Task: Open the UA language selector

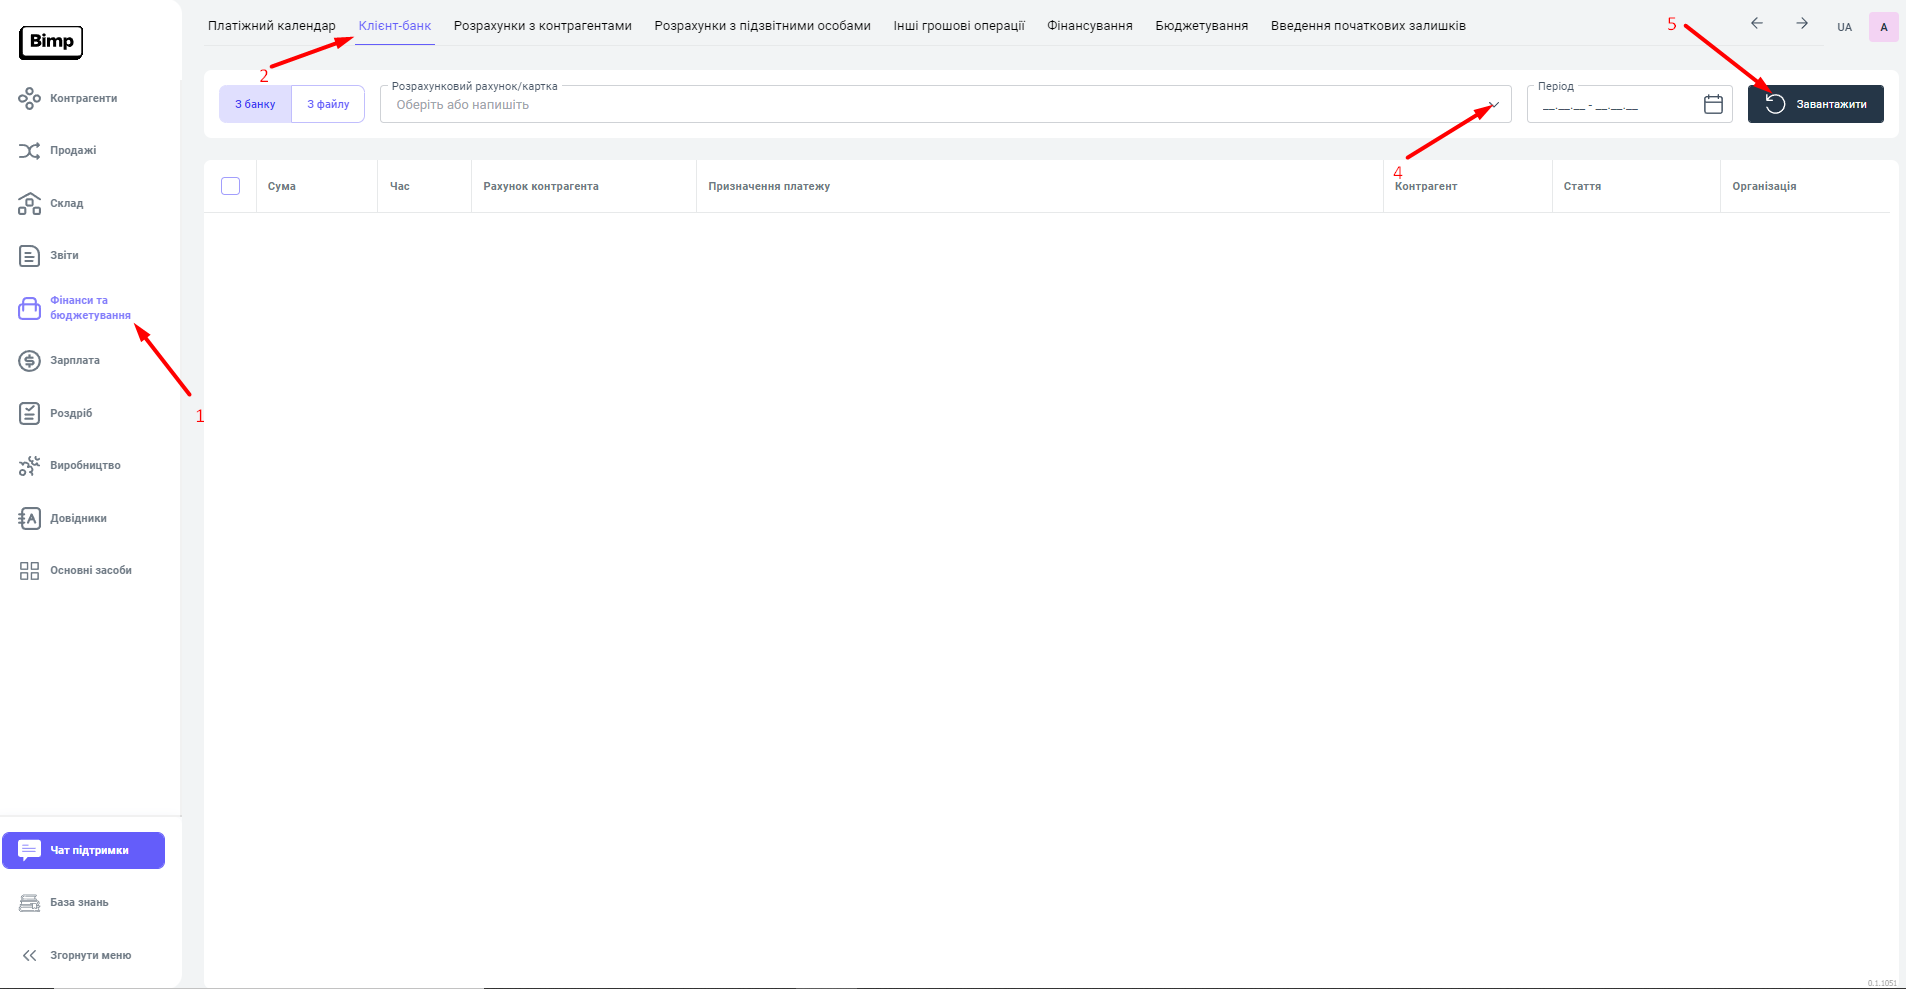Action: [x=1844, y=27]
